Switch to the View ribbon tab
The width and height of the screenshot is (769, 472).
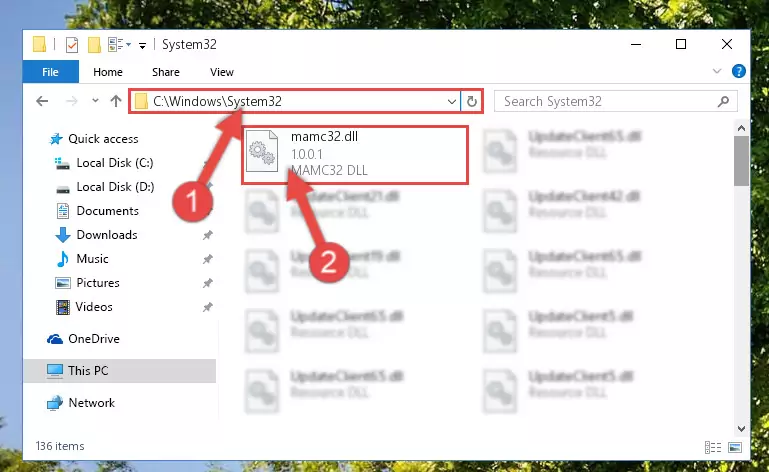(222, 72)
